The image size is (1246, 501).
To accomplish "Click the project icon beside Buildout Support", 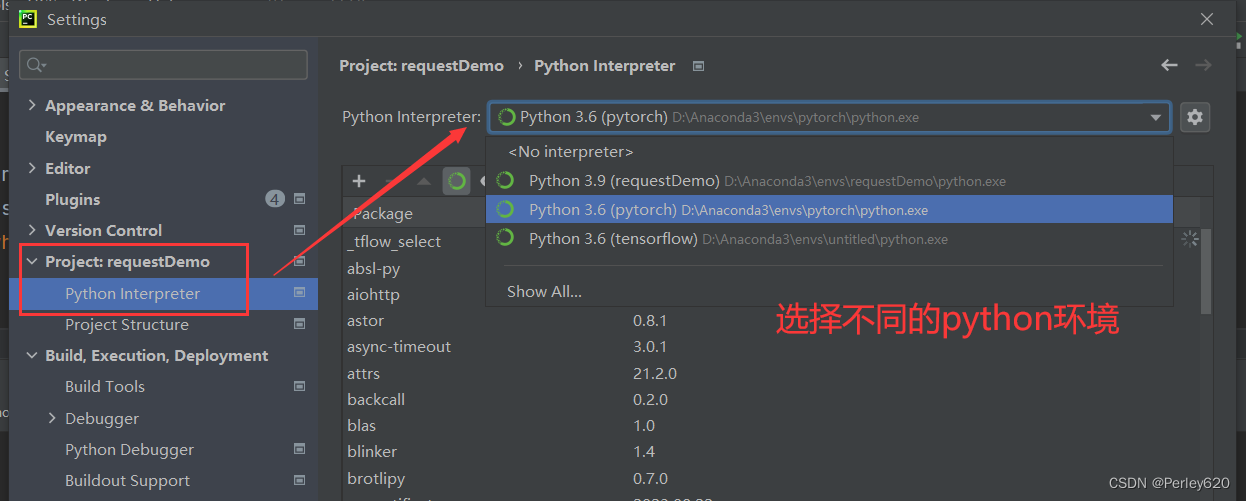I will [x=299, y=480].
